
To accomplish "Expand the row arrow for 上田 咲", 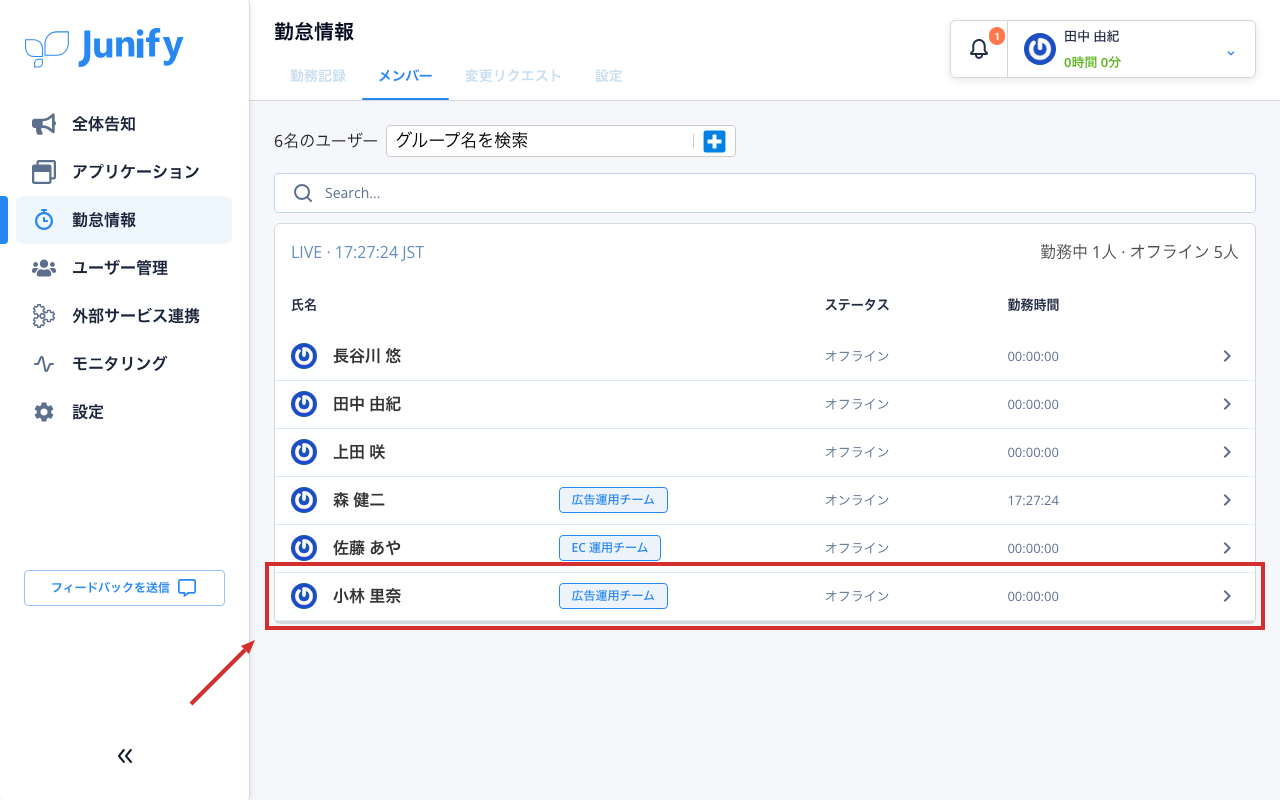I will point(1227,452).
